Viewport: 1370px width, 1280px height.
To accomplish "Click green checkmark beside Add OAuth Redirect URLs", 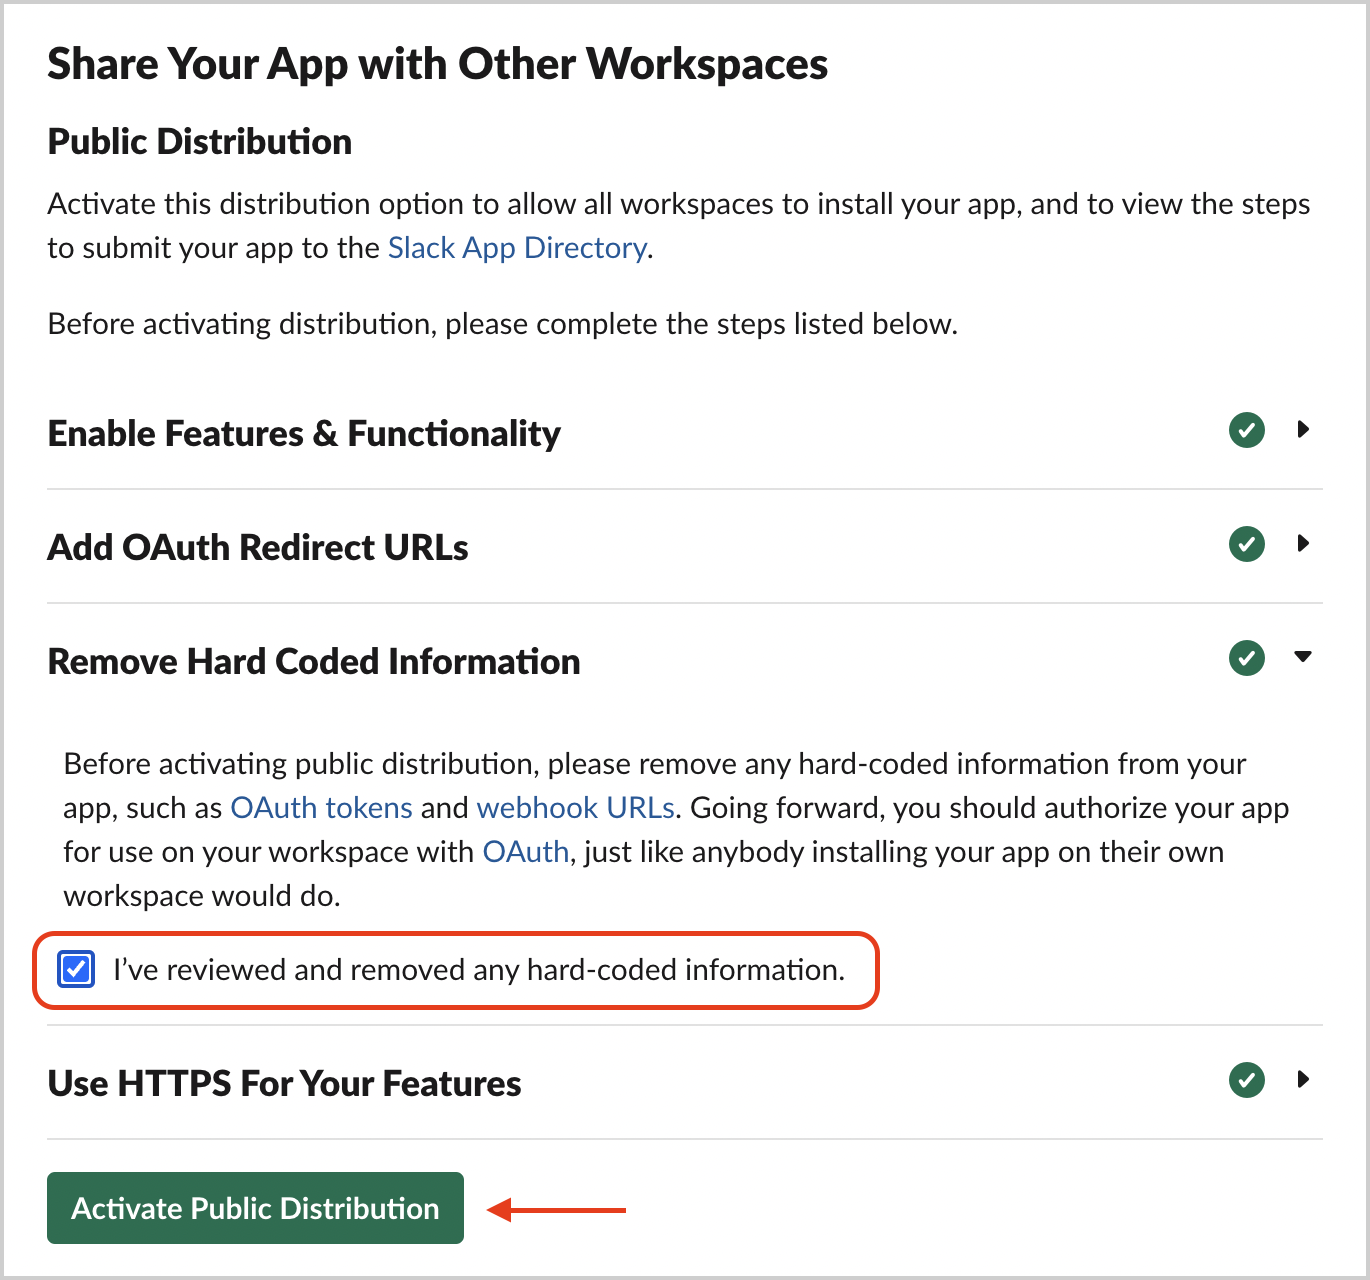I will (x=1246, y=545).
